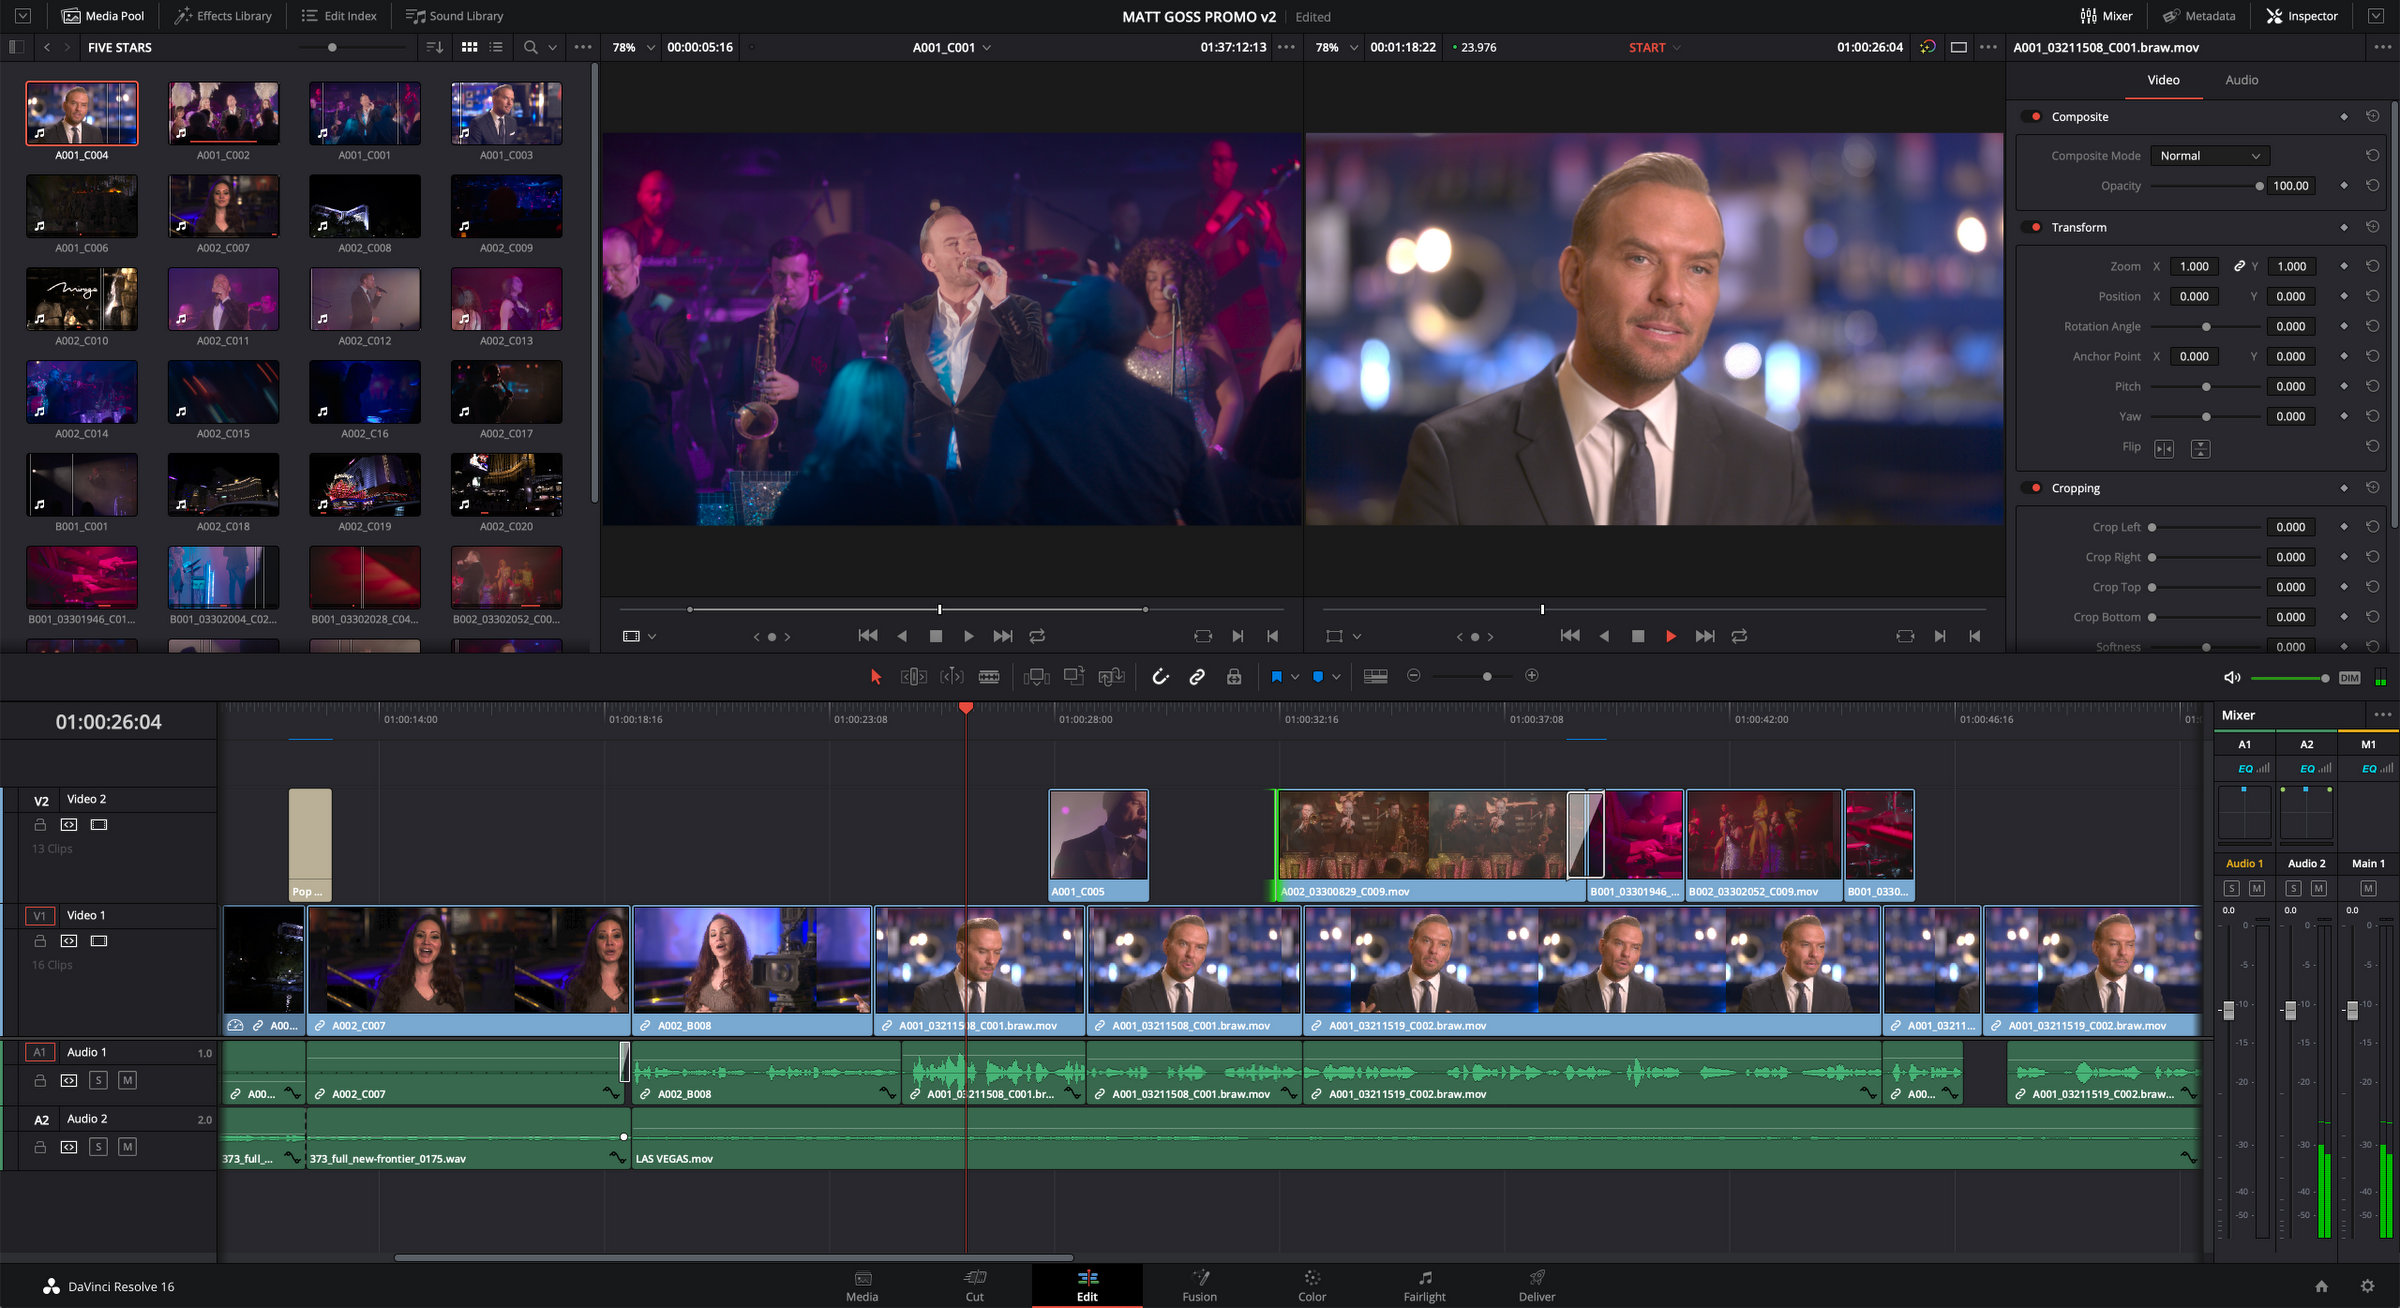The image size is (2400, 1308).
Task: Open the Composite Mode dropdown menu
Action: pyautogui.click(x=2207, y=155)
